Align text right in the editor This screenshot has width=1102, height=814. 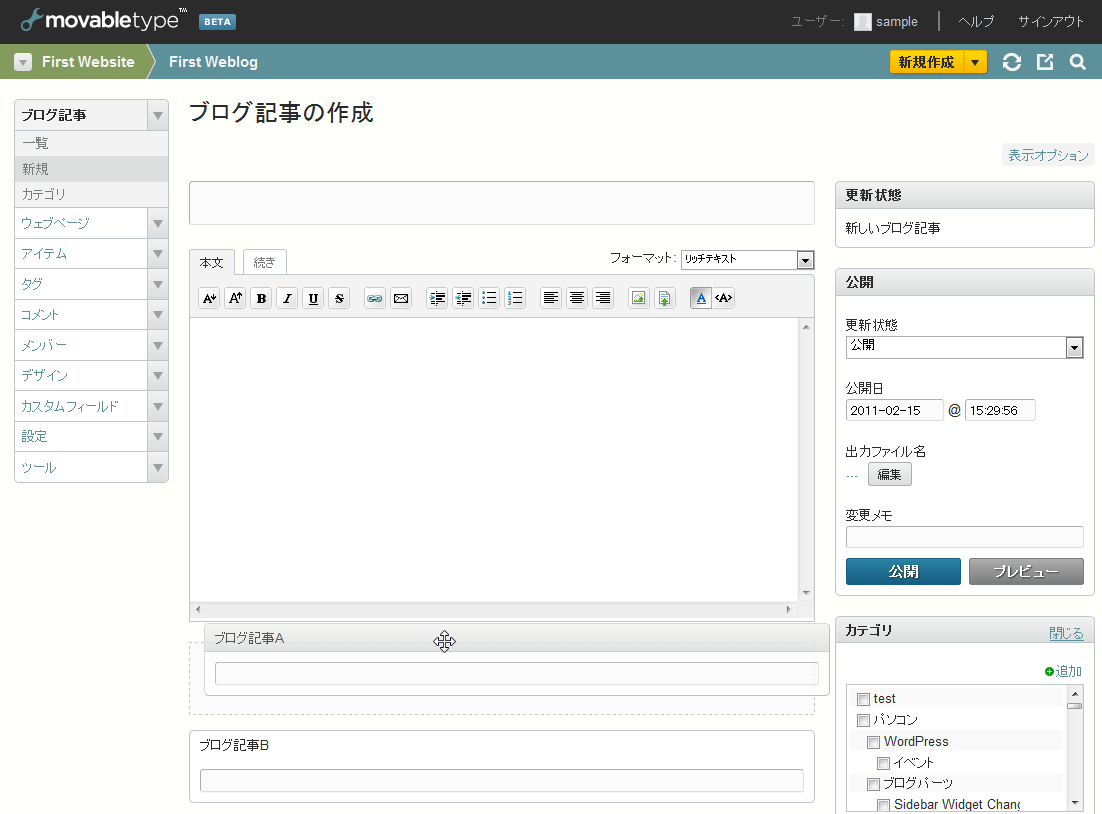(x=603, y=298)
